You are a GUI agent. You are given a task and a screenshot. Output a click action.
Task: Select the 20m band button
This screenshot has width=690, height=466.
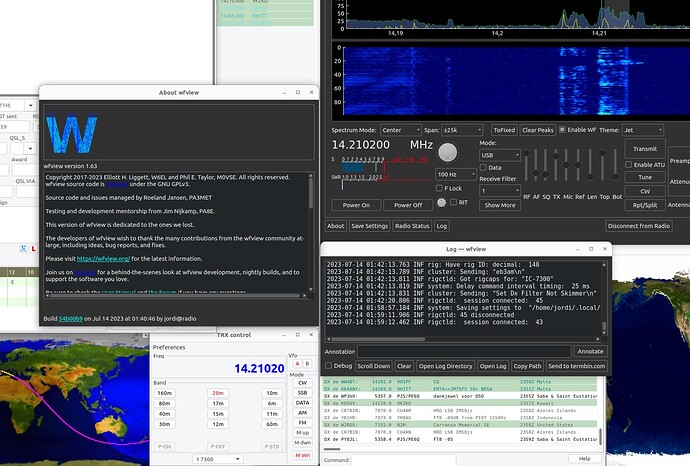pos(218,393)
